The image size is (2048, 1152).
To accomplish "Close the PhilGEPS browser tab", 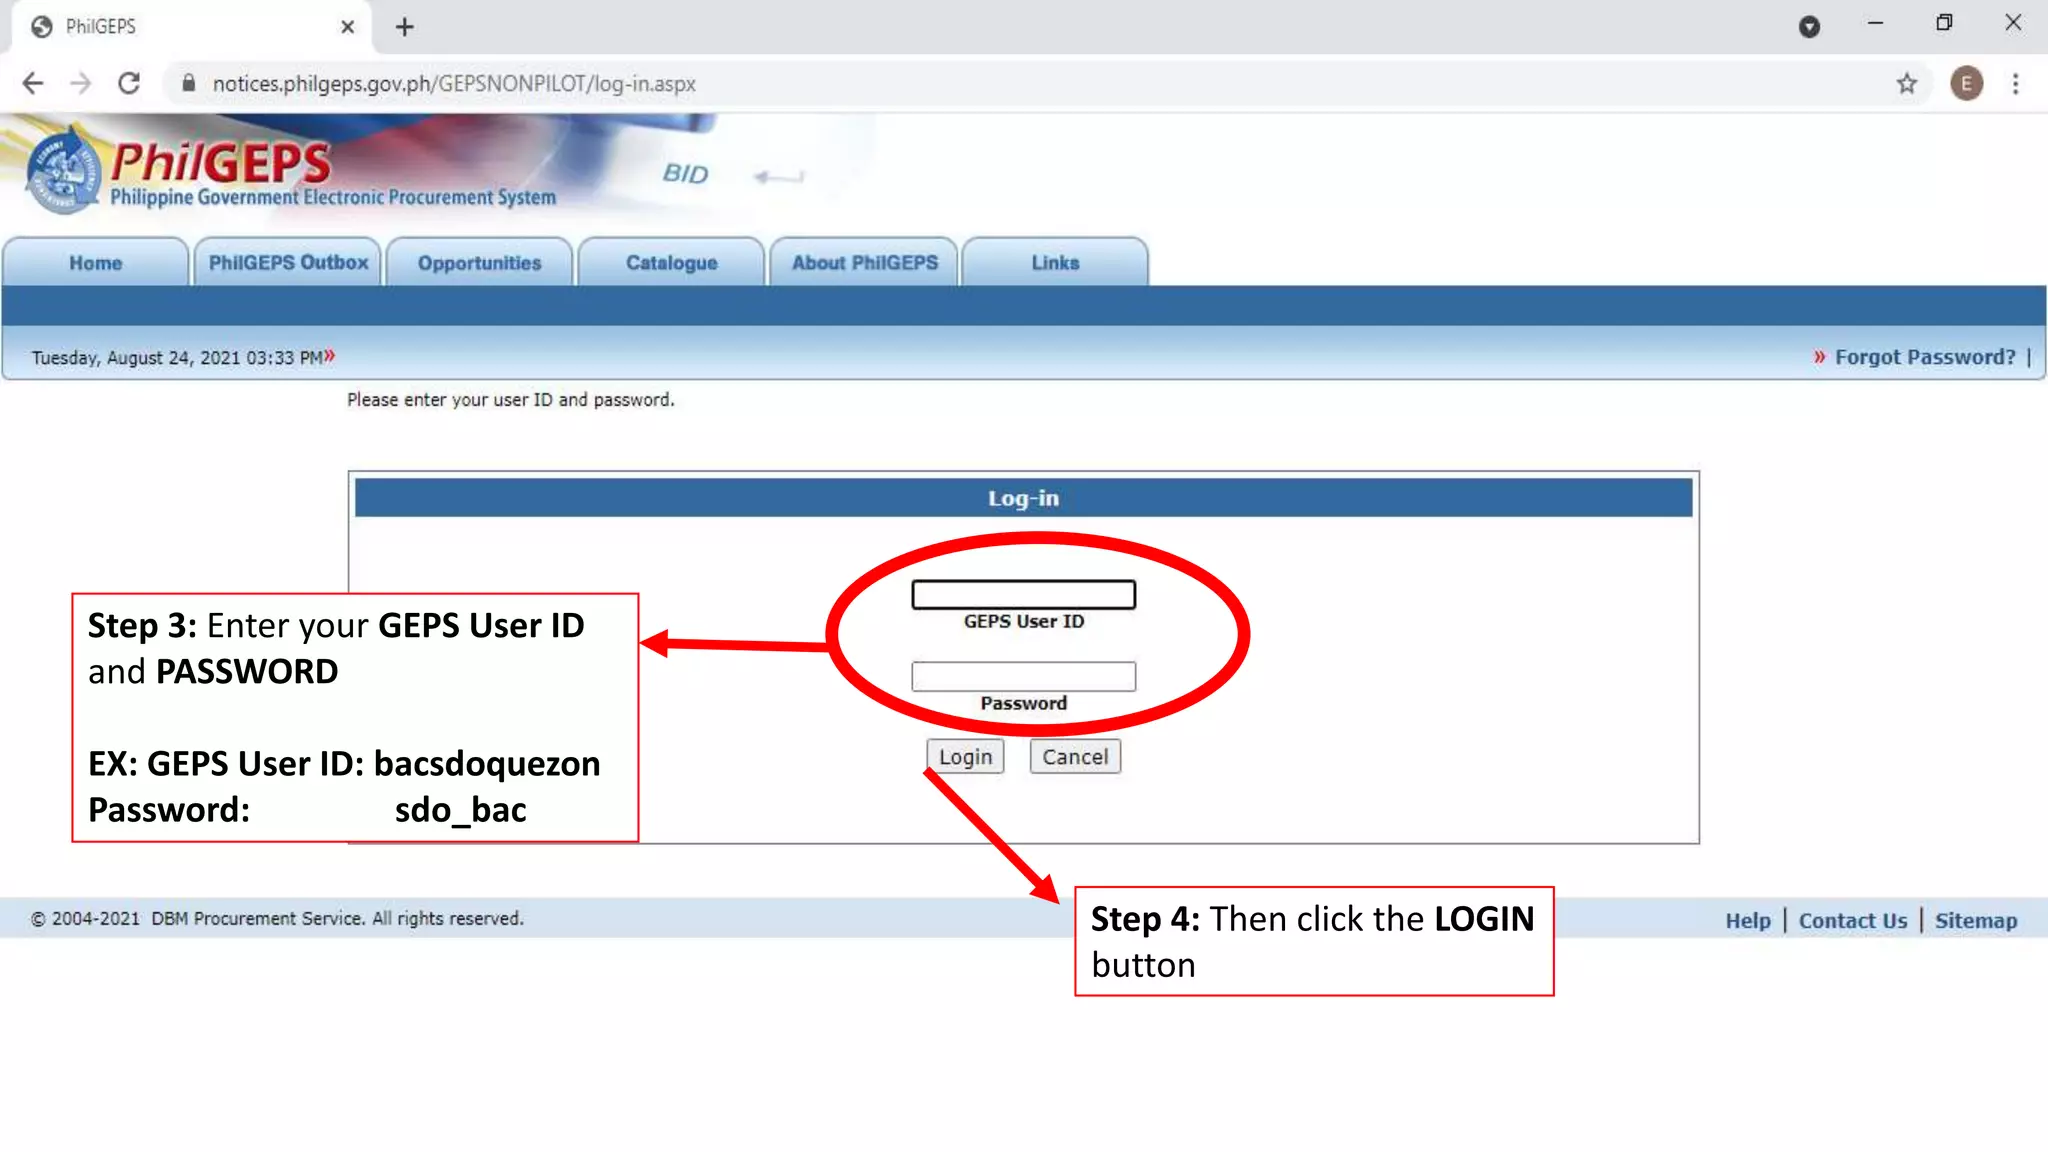I will [x=347, y=27].
